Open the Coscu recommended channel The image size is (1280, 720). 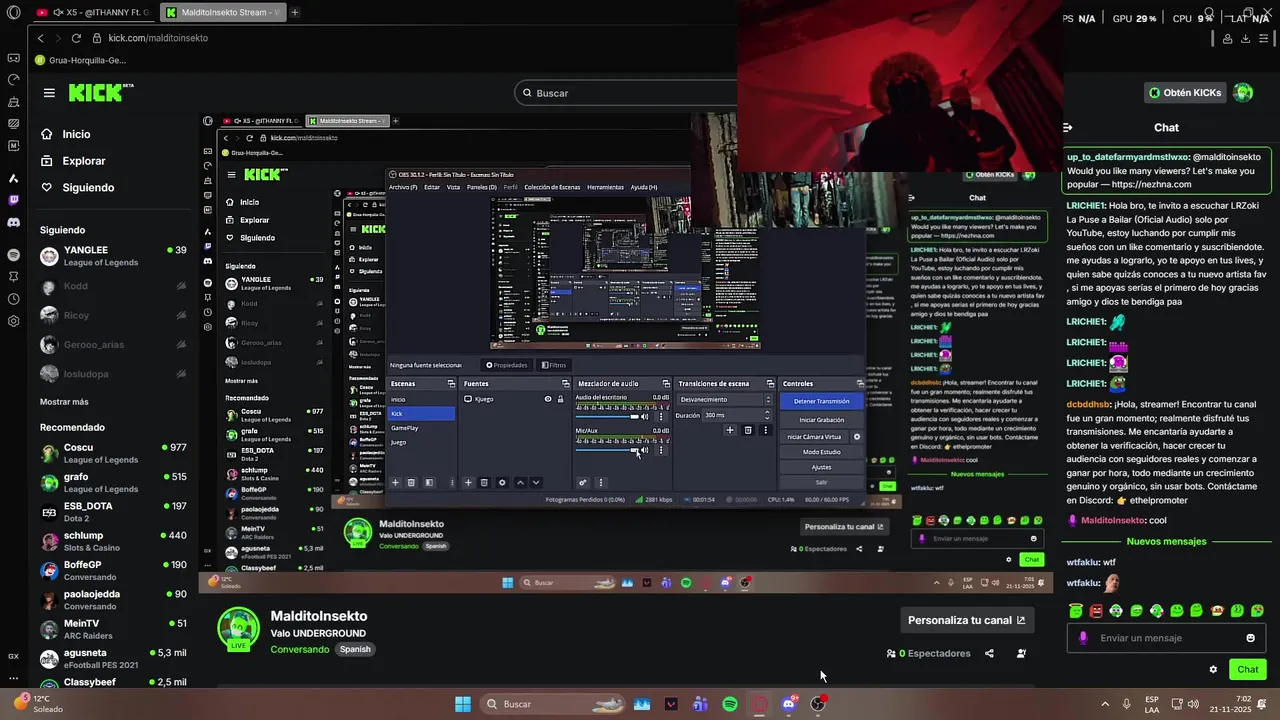point(113,454)
